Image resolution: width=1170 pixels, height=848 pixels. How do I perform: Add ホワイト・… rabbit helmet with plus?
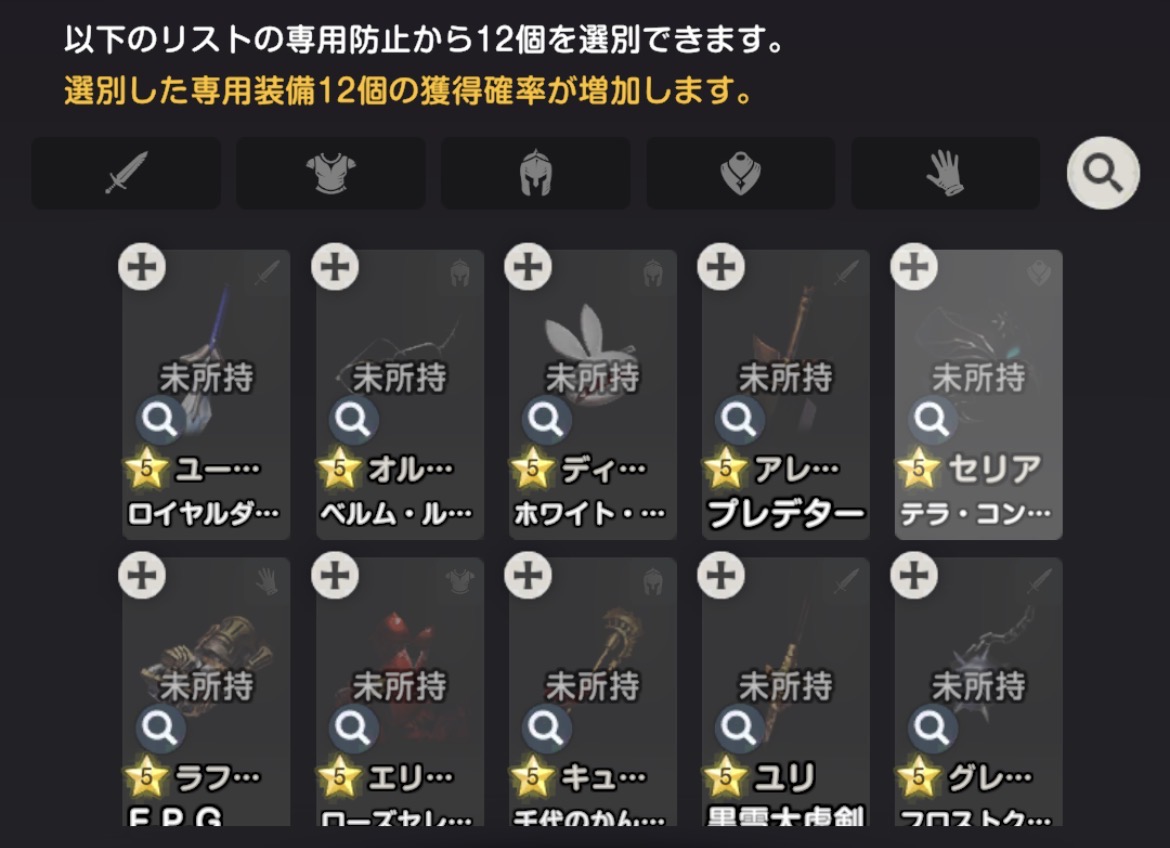point(528,267)
